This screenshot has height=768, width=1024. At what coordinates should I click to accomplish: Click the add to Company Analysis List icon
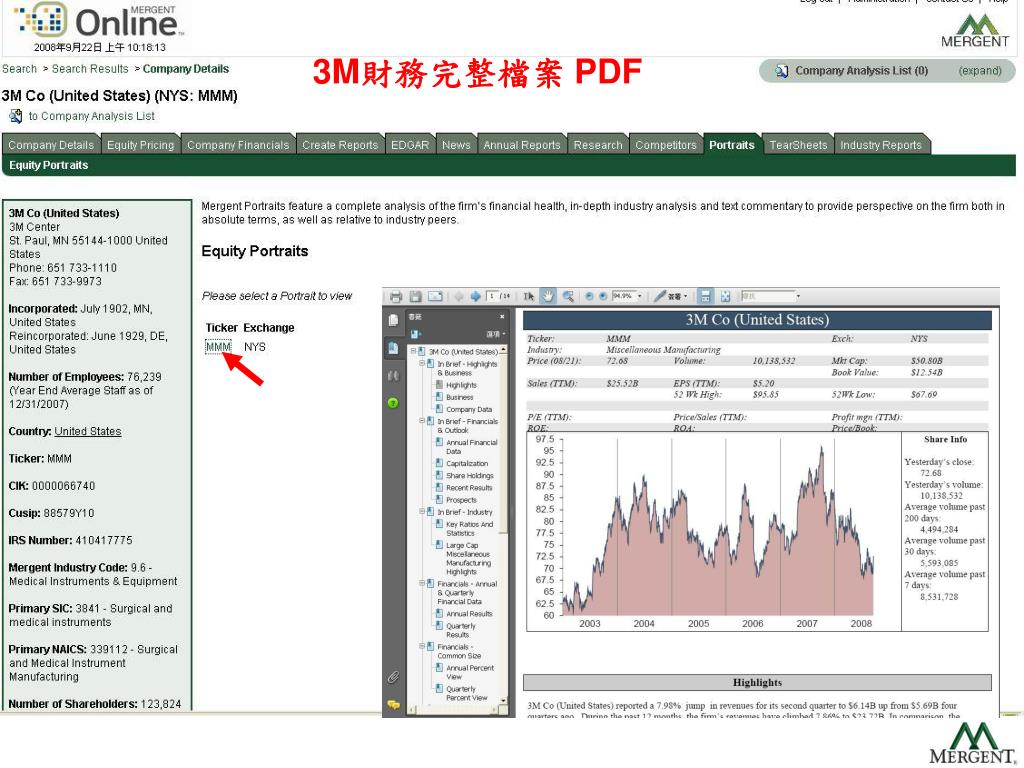click(15, 116)
